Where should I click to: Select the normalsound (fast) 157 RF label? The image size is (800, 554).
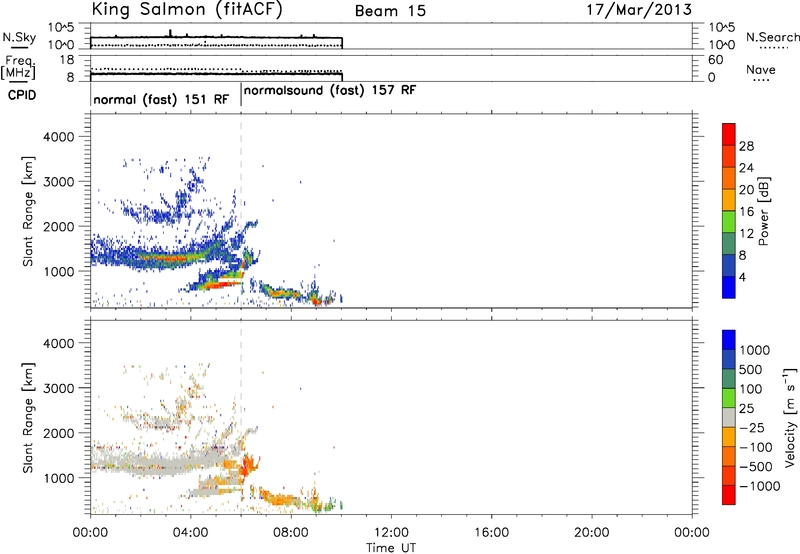point(330,90)
